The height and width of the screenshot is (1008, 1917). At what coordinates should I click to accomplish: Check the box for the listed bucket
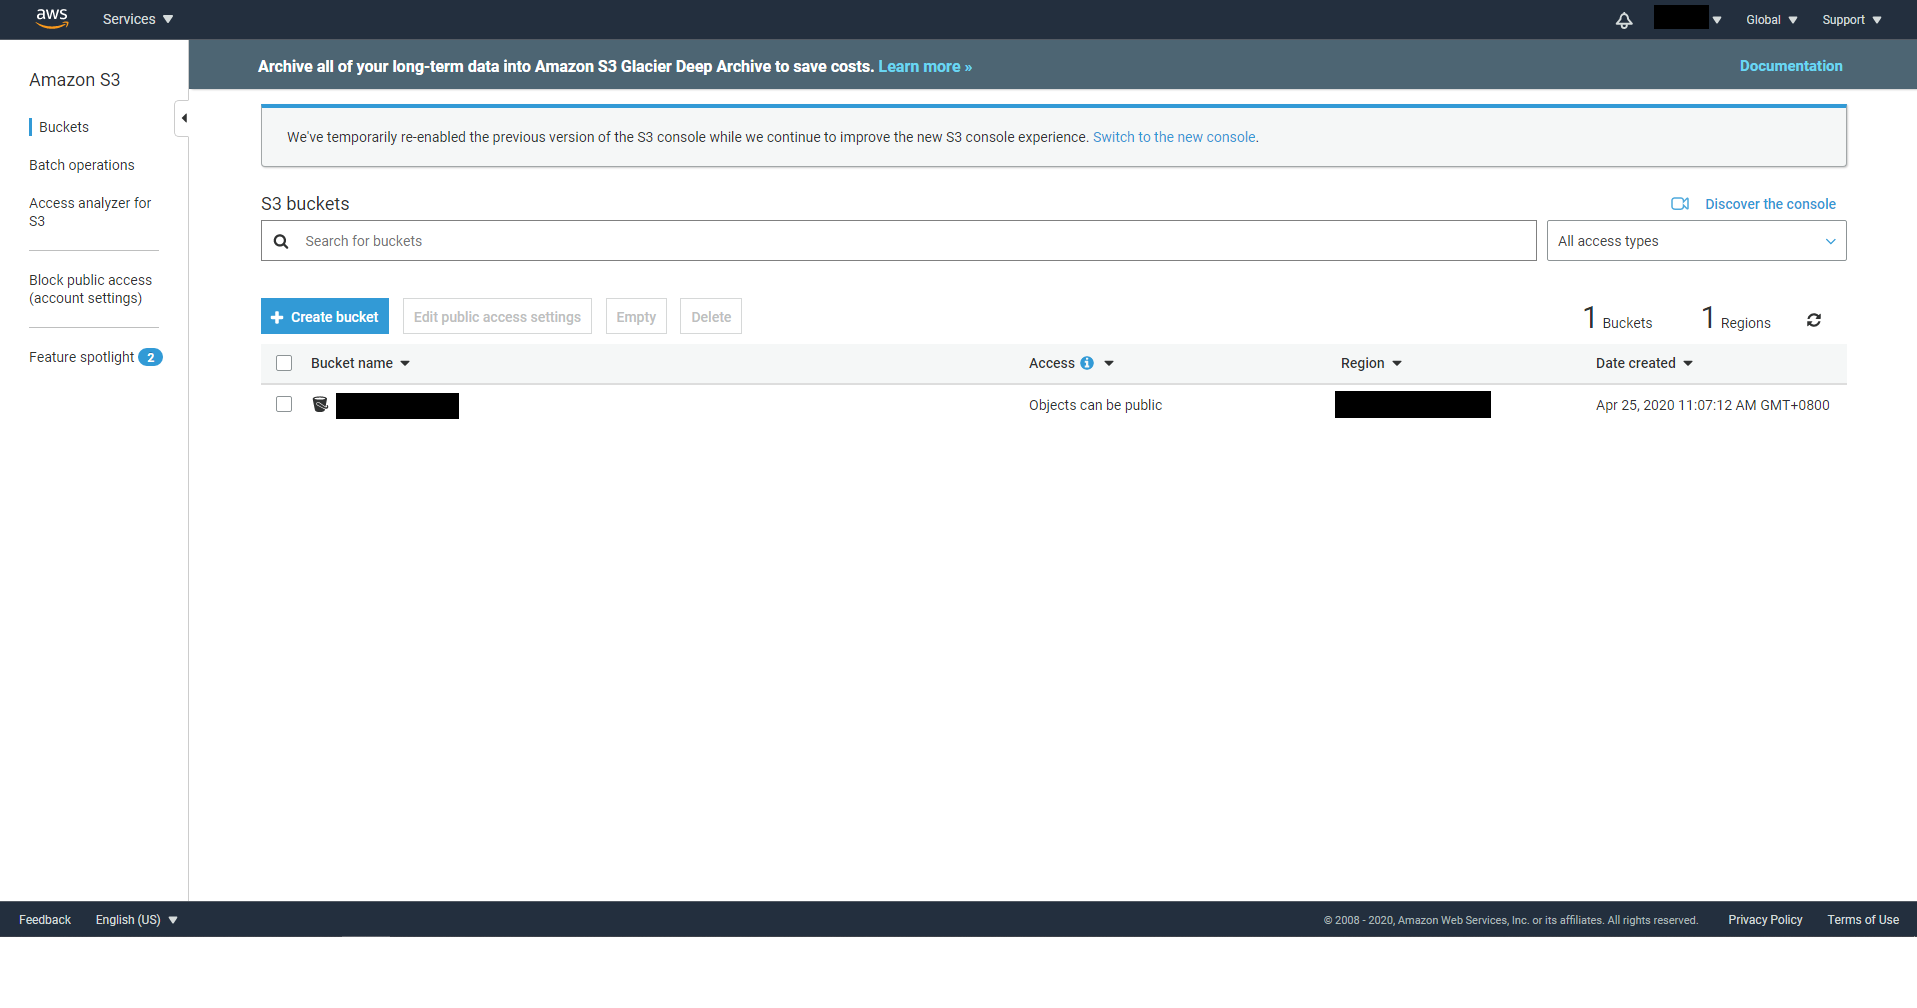pyautogui.click(x=284, y=404)
